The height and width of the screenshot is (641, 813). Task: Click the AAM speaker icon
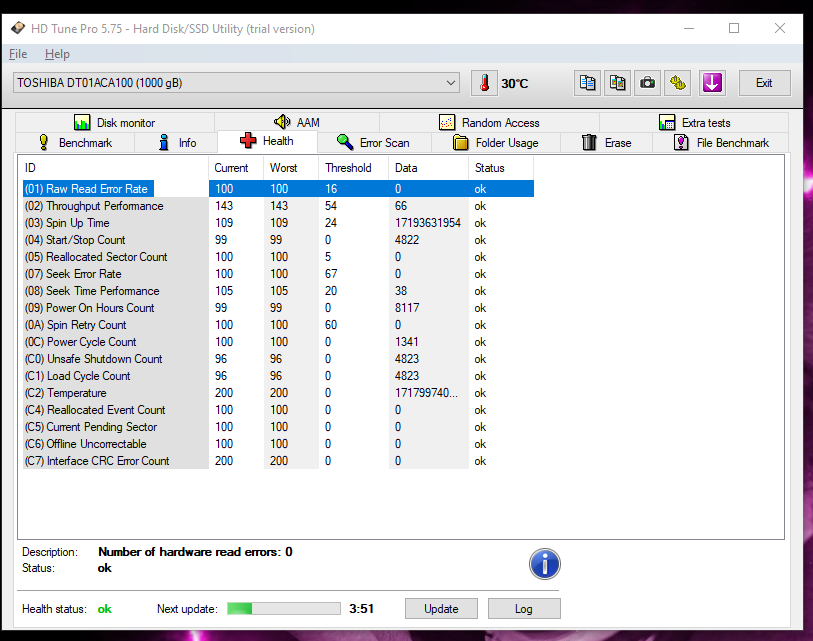coord(282,122)
